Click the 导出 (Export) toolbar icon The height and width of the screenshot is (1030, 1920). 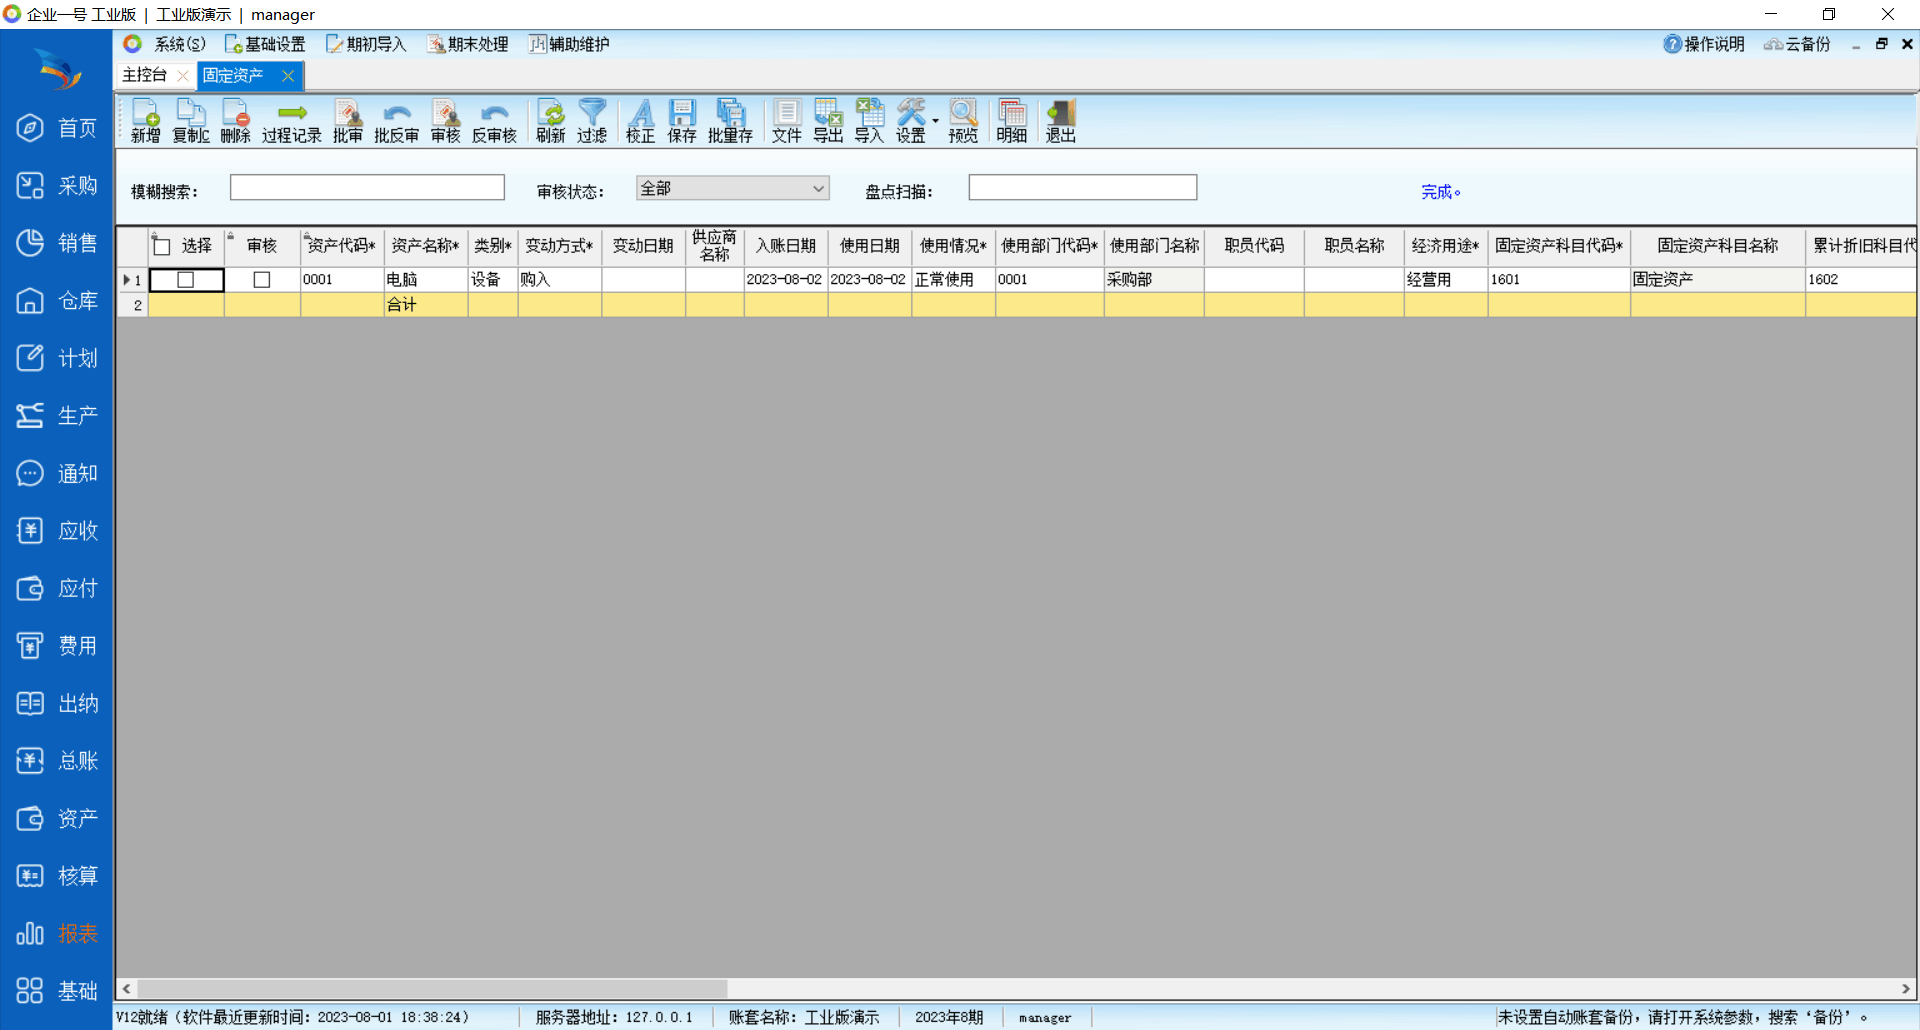[x=828, y=121]
